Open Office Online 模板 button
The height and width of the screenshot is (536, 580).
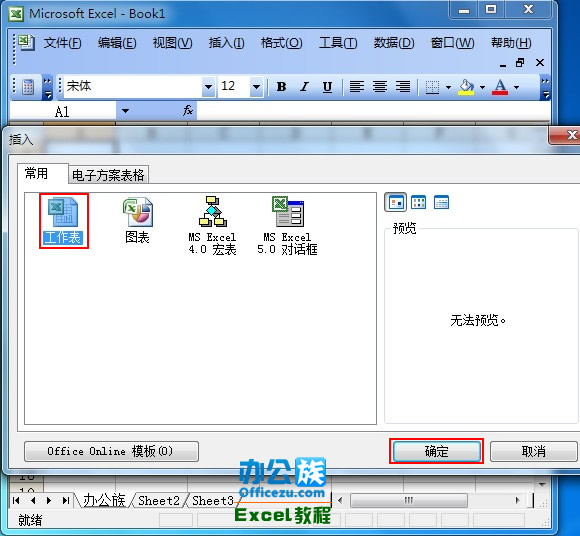pyautogui.click(x=111, y=451)
